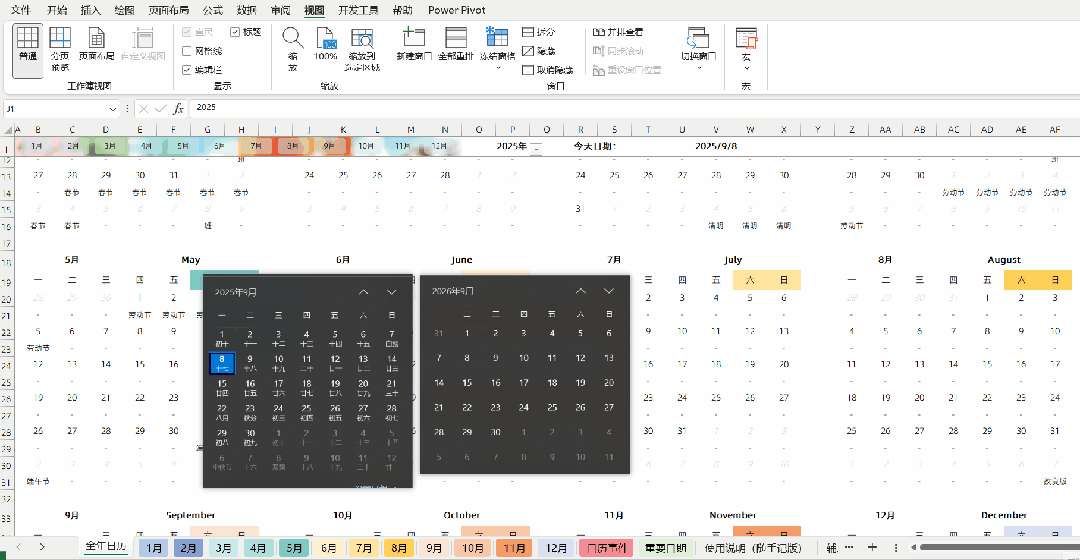Switch to 页面布局 page layout view
The image size is (1080, 560).
pyautogui.click(x=96, y=45)
